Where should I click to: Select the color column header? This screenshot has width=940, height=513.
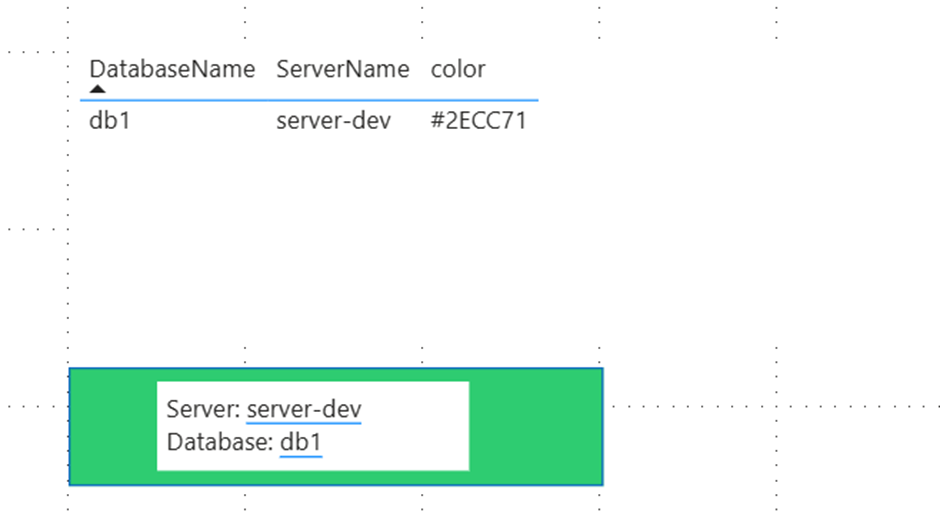[458, 69]
